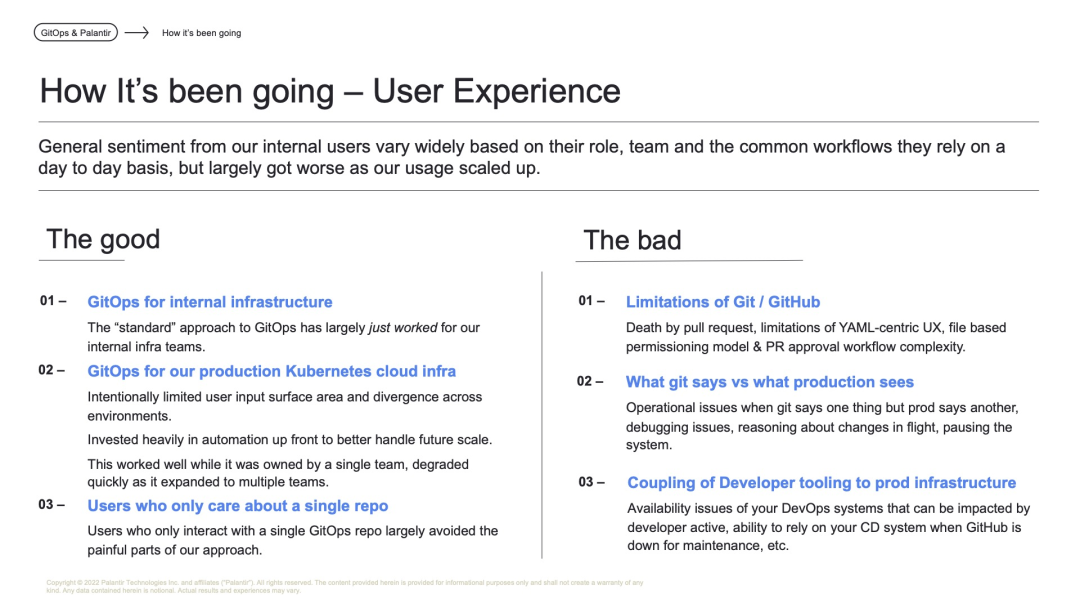Image resolution: width=1080 pixels, height=608 pixels.
Task: Click the GitOps & Palantir breadcrumb pill
Action: click(75, 33)
